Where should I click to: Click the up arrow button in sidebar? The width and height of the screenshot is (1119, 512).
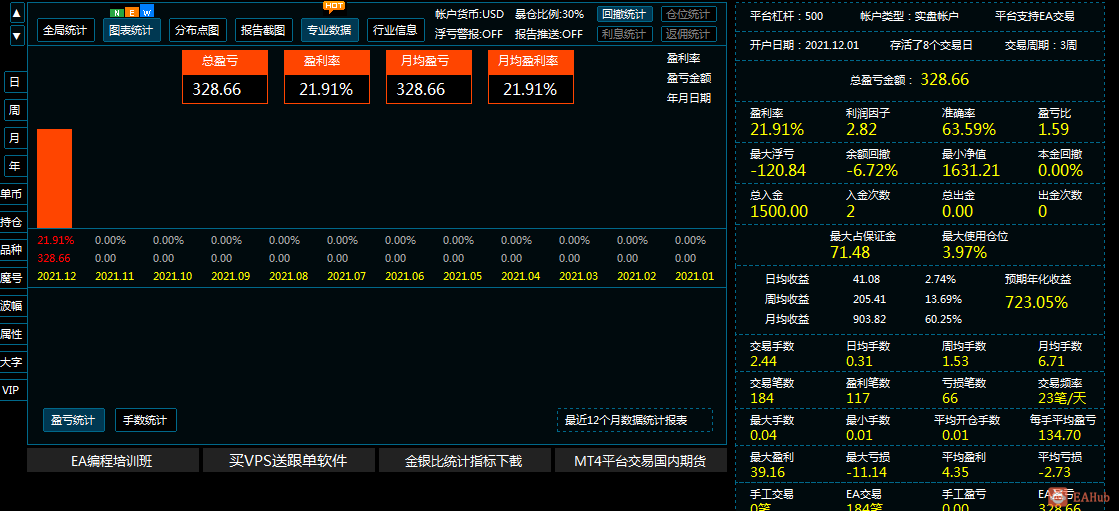coord(17,13)
